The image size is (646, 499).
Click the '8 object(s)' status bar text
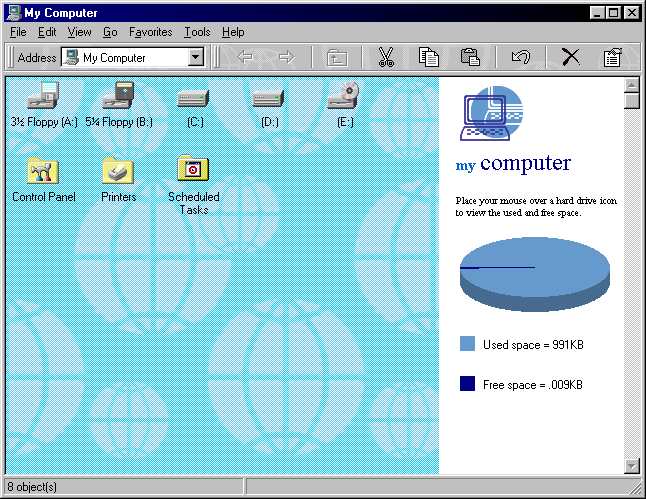(32, 487)
